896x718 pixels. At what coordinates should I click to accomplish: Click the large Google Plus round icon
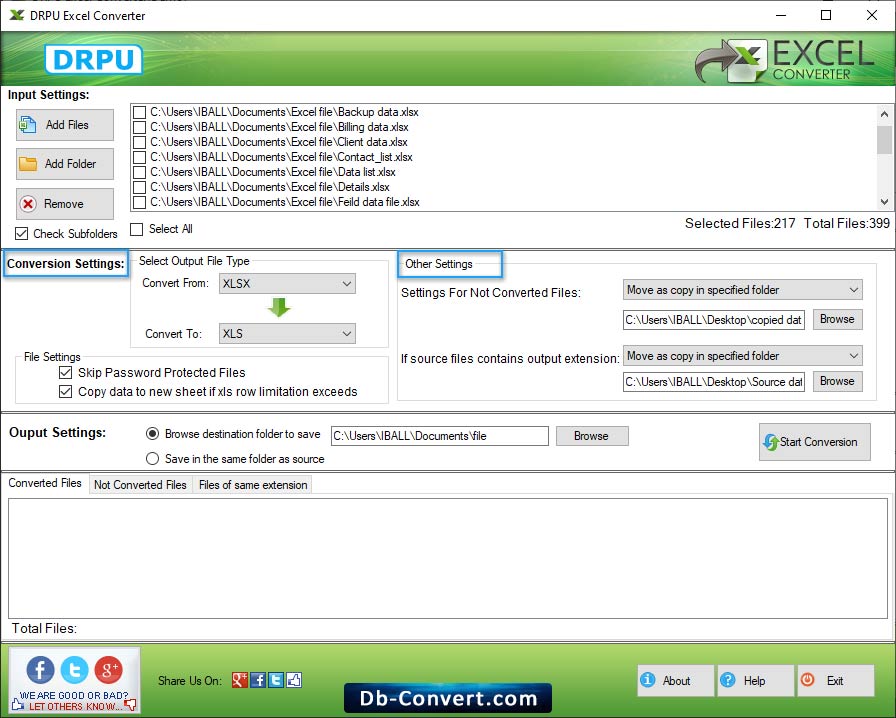point(109,669)
